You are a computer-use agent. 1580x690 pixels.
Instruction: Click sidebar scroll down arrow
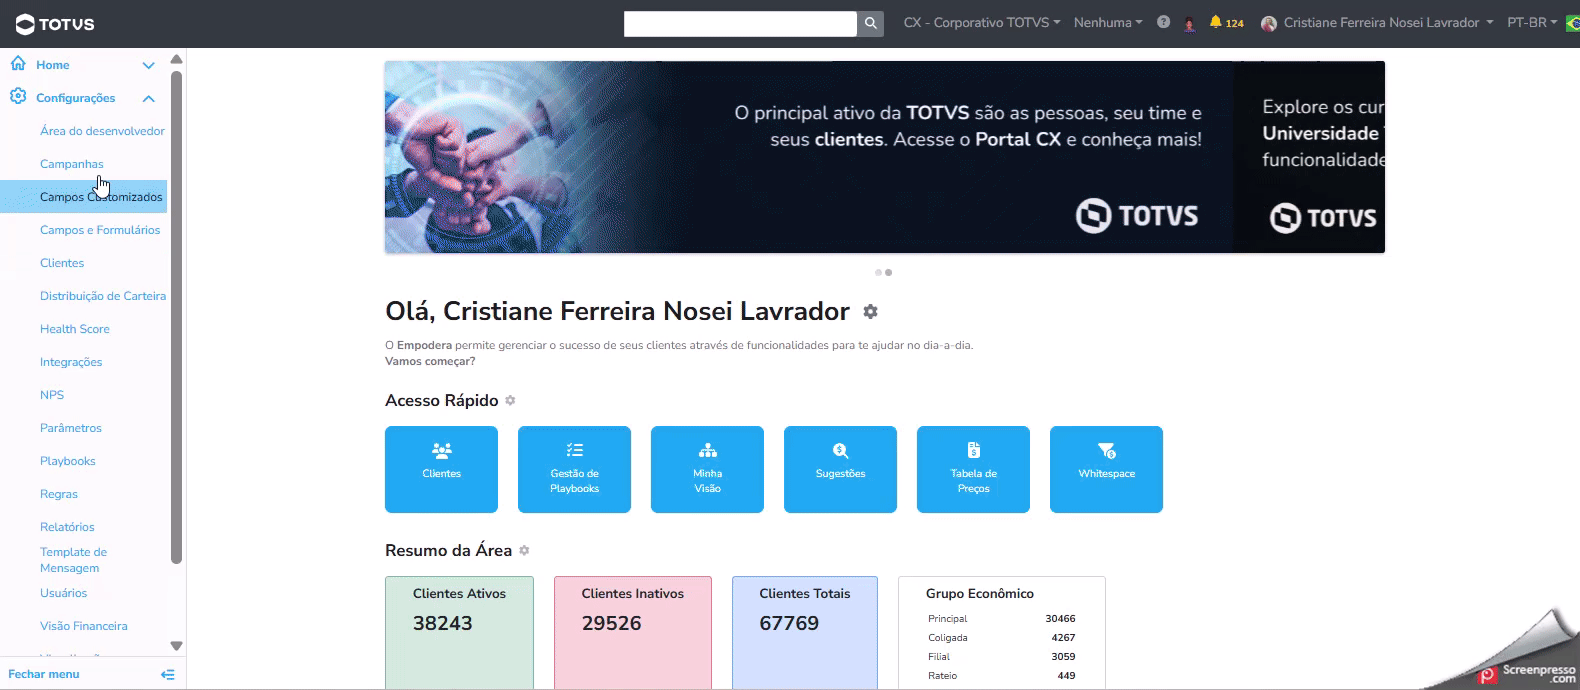point(176,646)
